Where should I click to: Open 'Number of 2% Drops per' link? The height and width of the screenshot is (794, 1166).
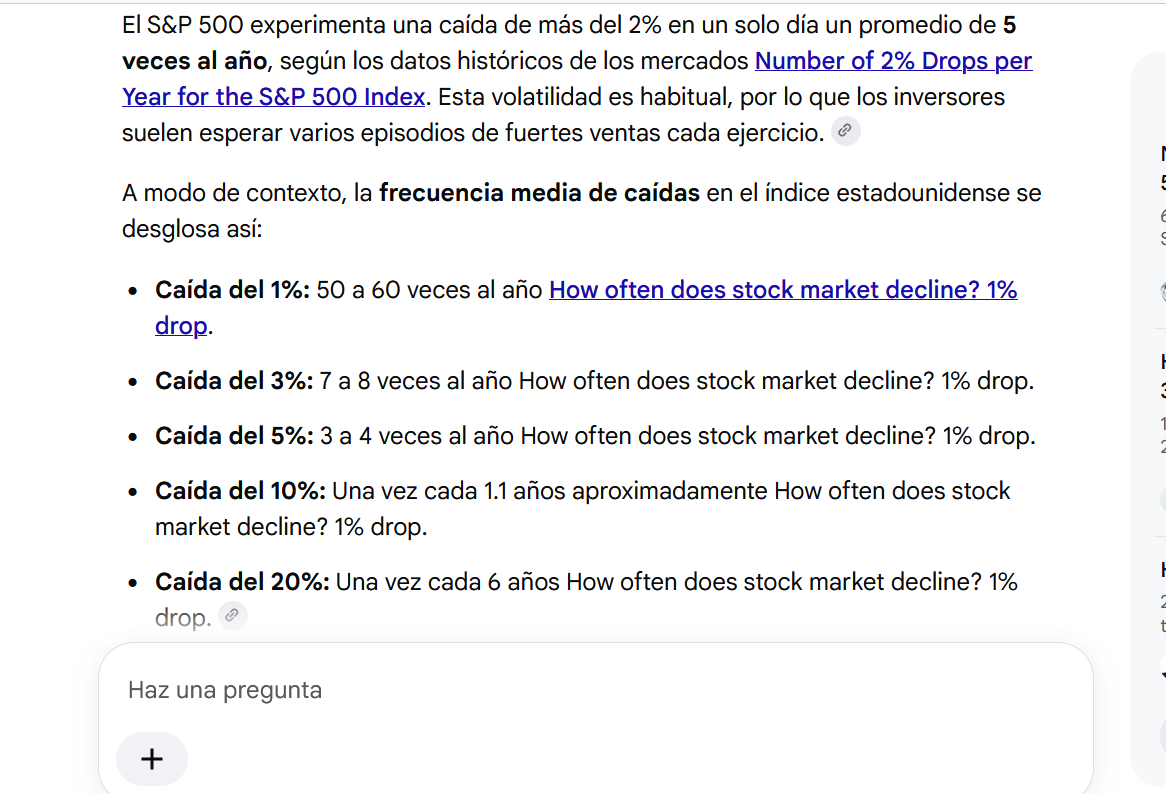(x=893, y=61)
